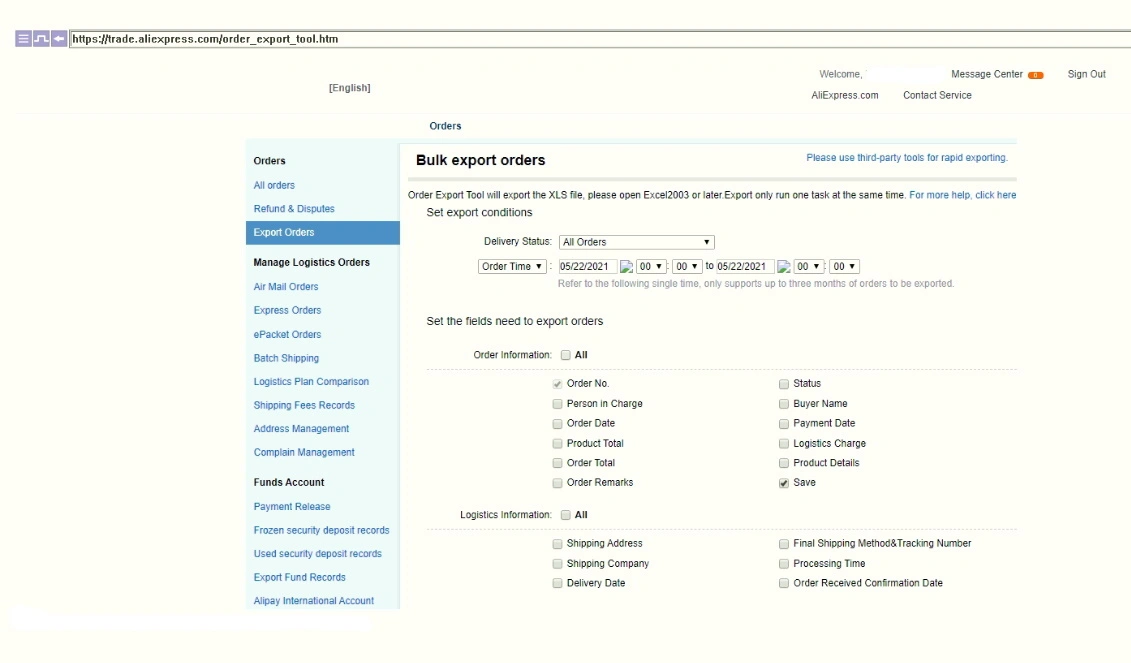Image resolution: width=1131 pixels, height=663 pixels.
Task: Open Alipay International Account
Action: pos(313,601)
